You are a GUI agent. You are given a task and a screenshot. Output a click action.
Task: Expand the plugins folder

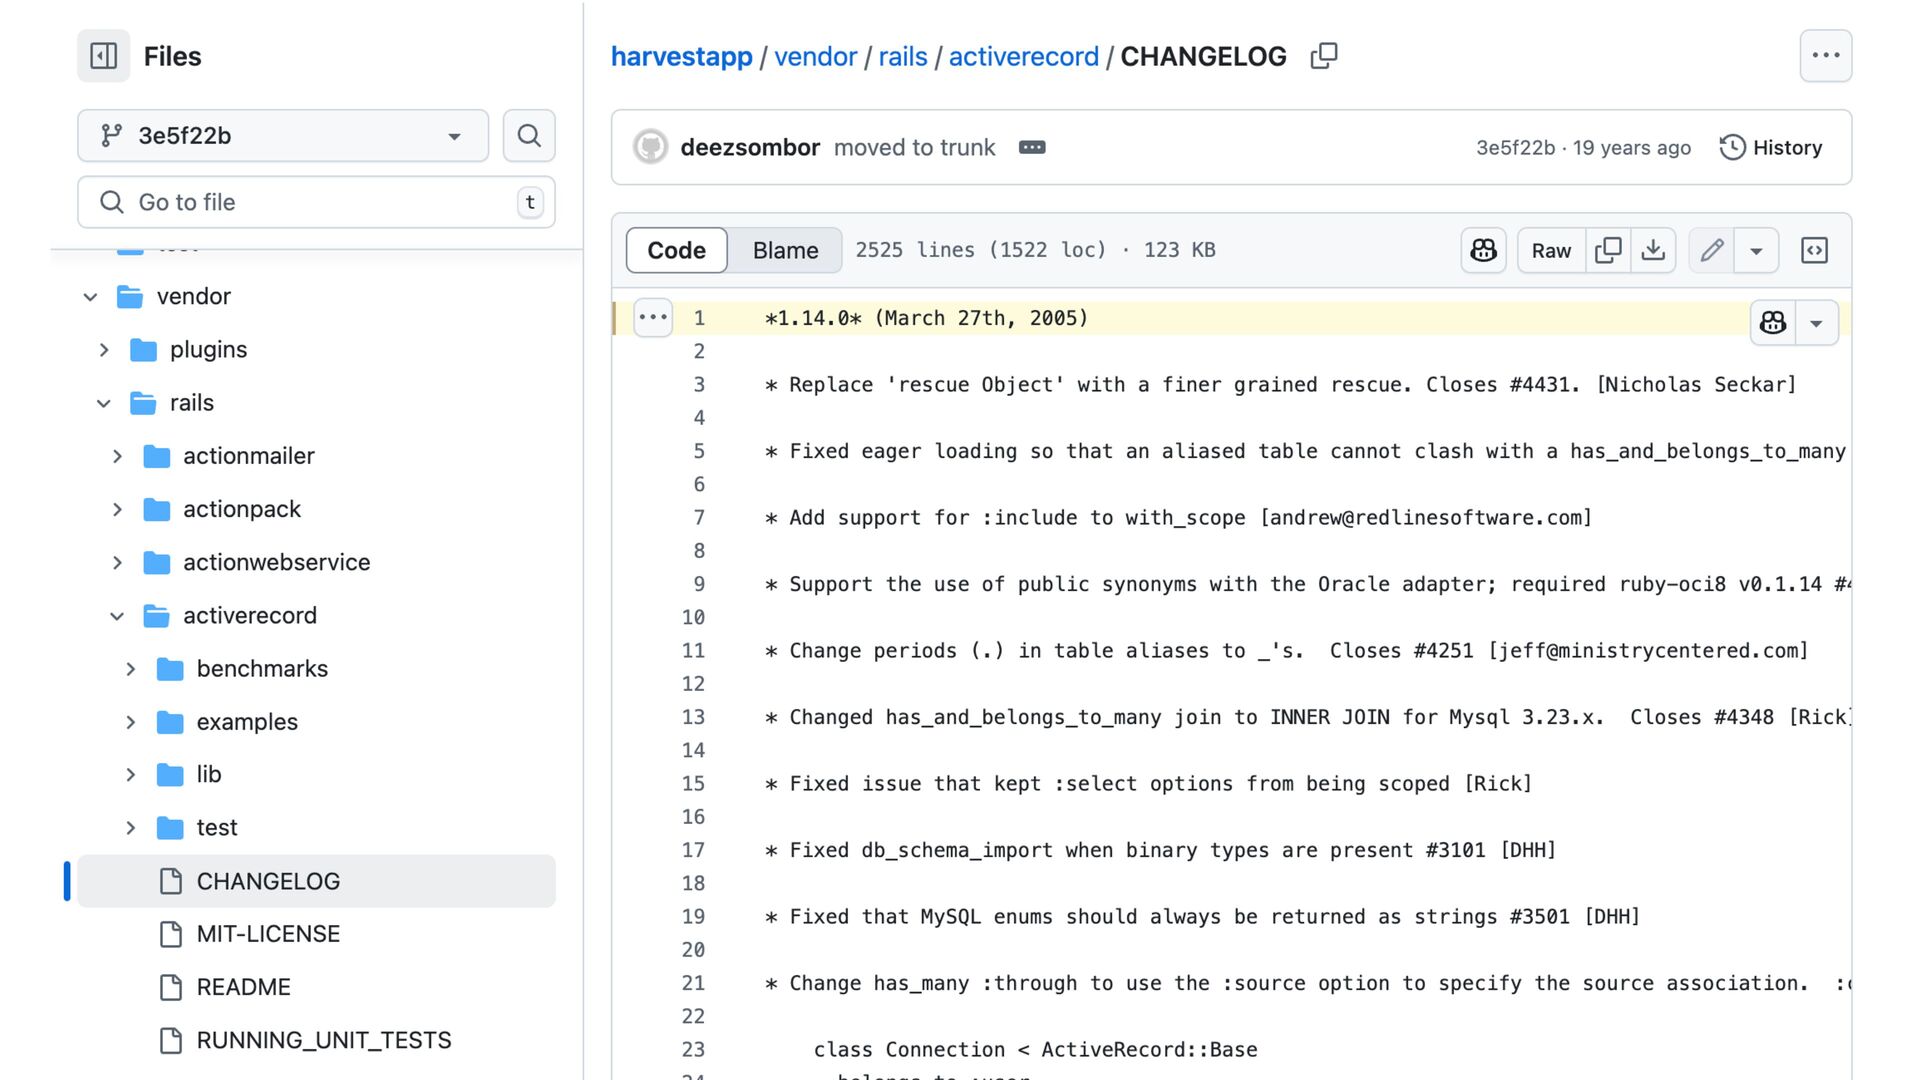(104, 350)
